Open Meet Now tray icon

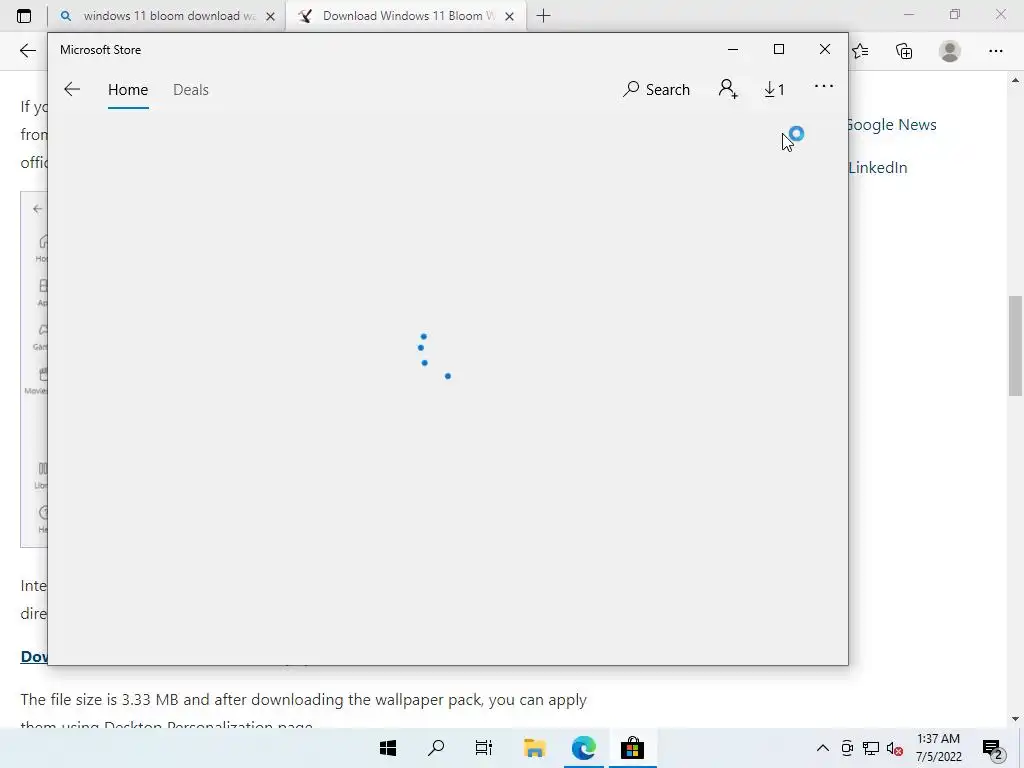(846, 748)
